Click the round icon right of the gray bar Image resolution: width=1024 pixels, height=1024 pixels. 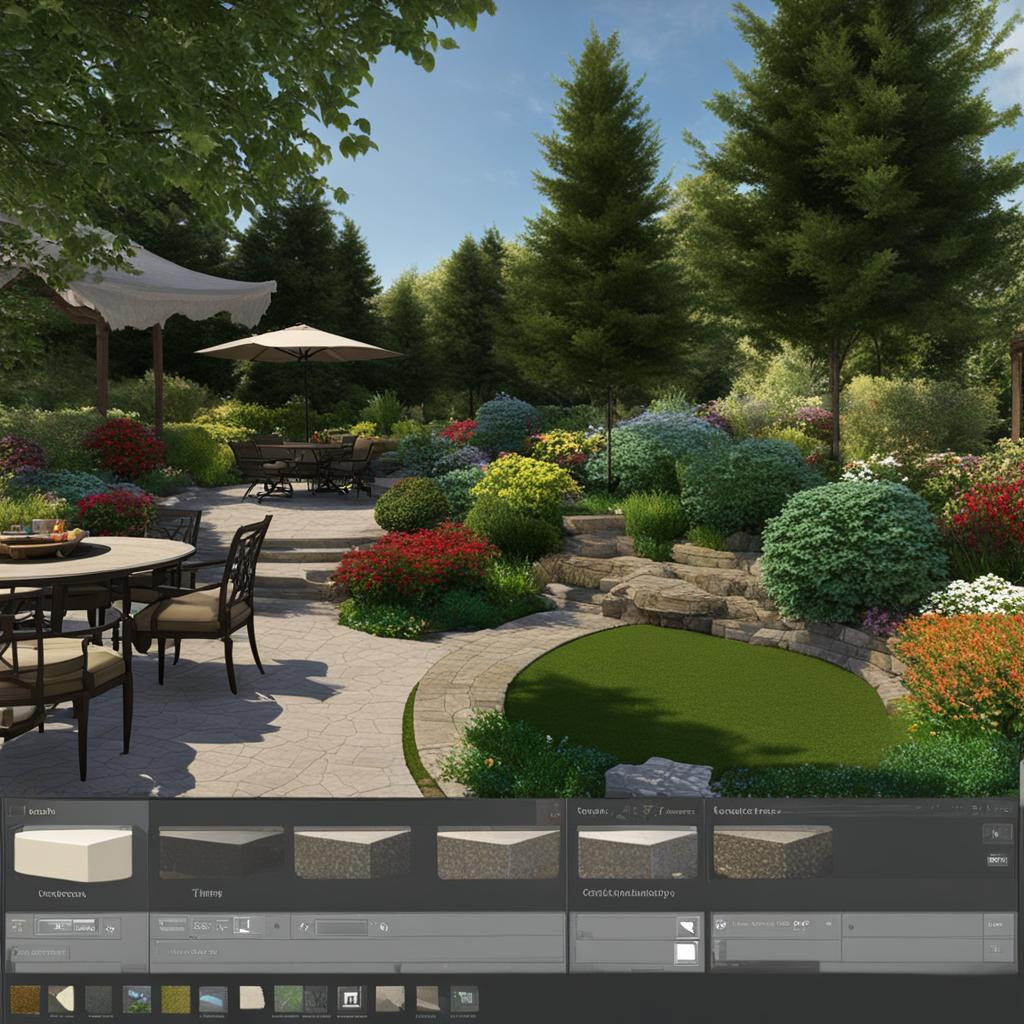tap(383, 927)
